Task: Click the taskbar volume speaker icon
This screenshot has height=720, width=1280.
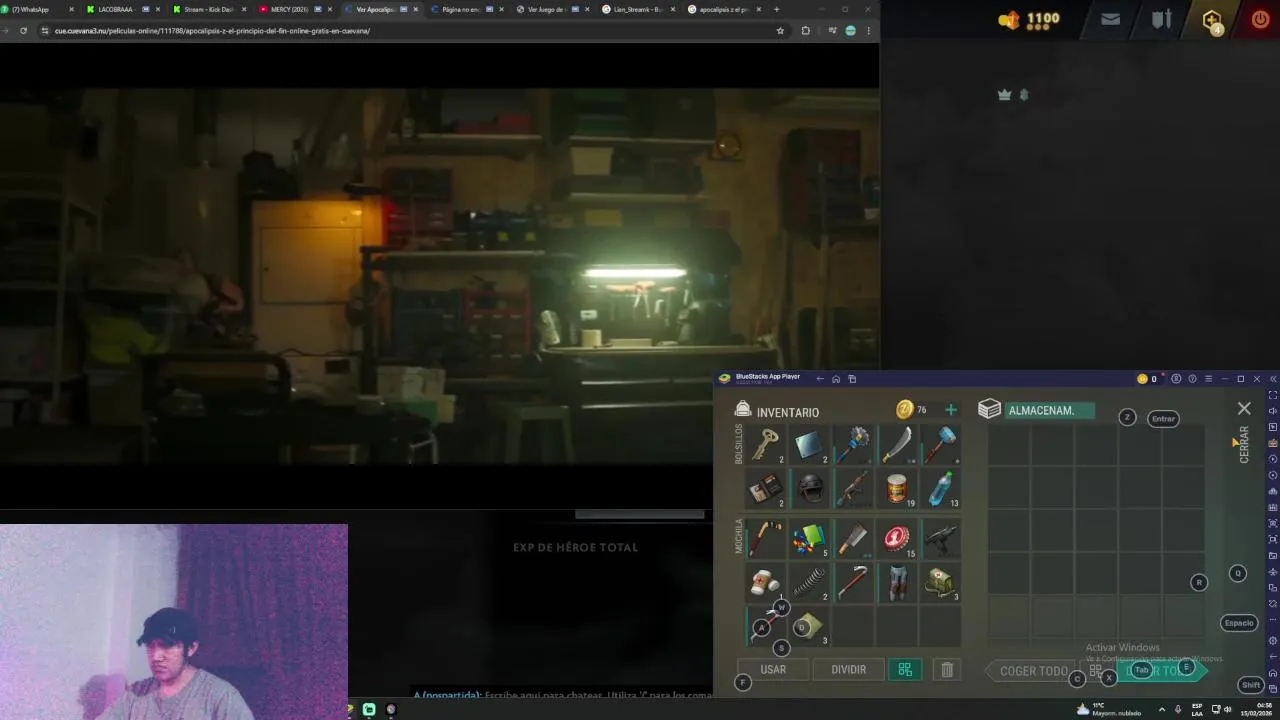Action: (x=1227, y=709)
